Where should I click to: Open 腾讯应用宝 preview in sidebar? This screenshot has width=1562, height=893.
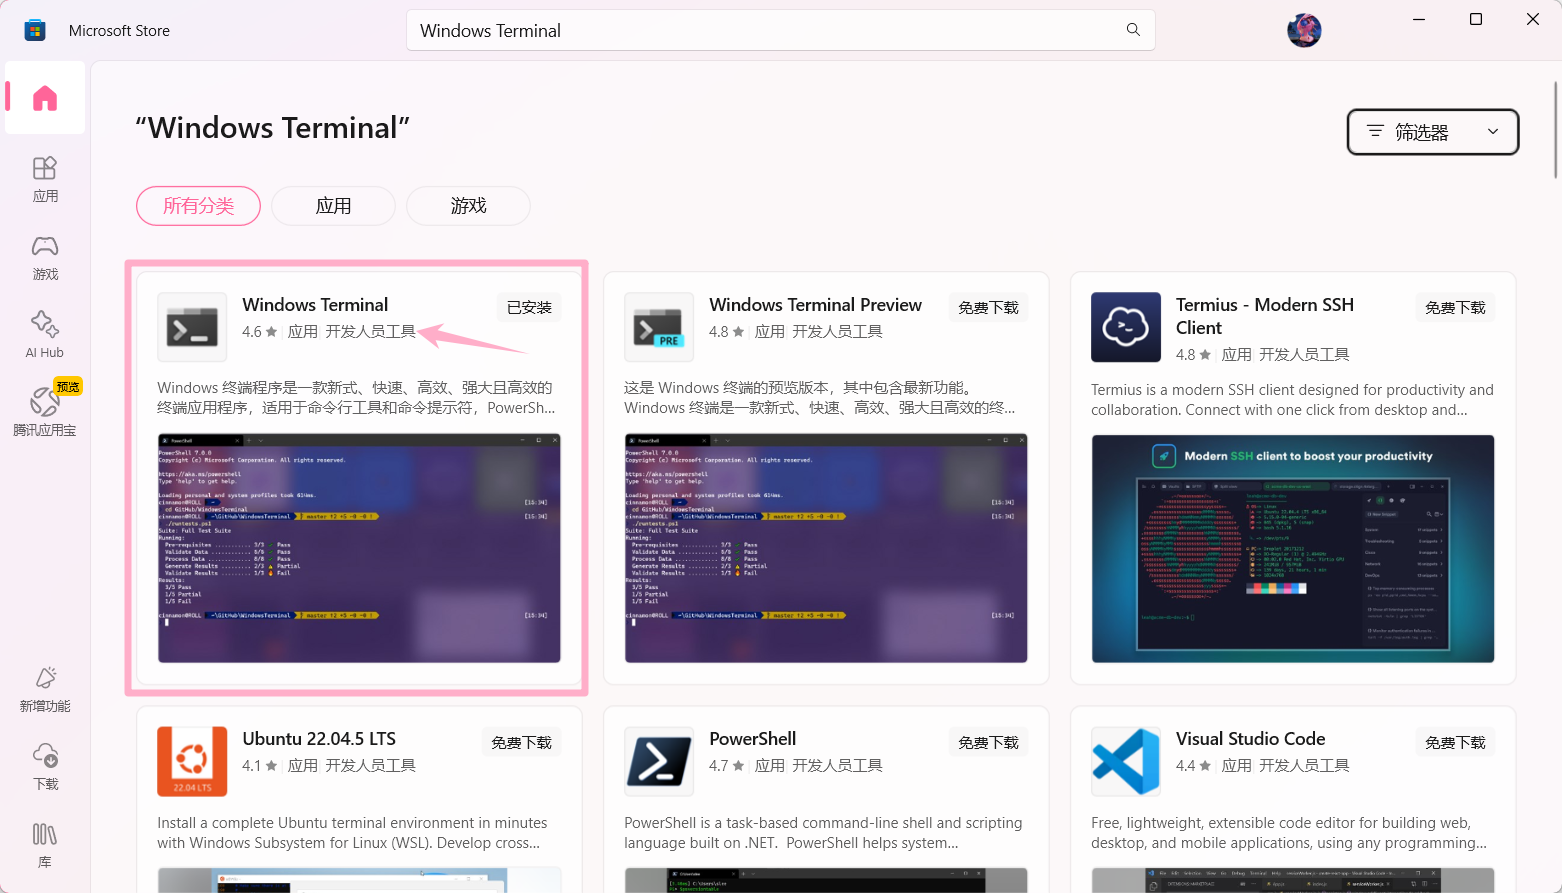click(45, 411)
